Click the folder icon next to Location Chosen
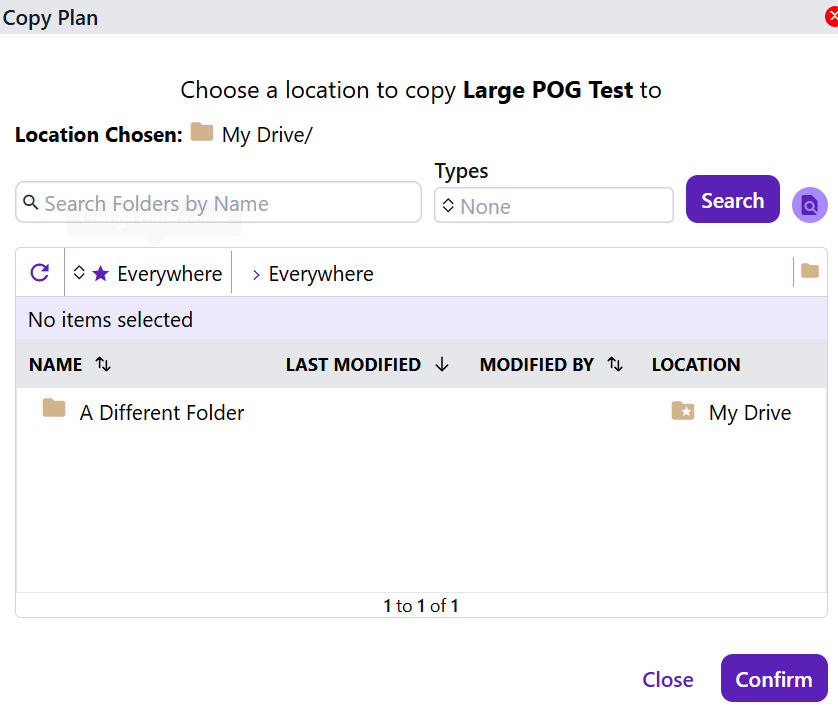The height and width of the screenshot is (706, 838). tap(202, 133)
